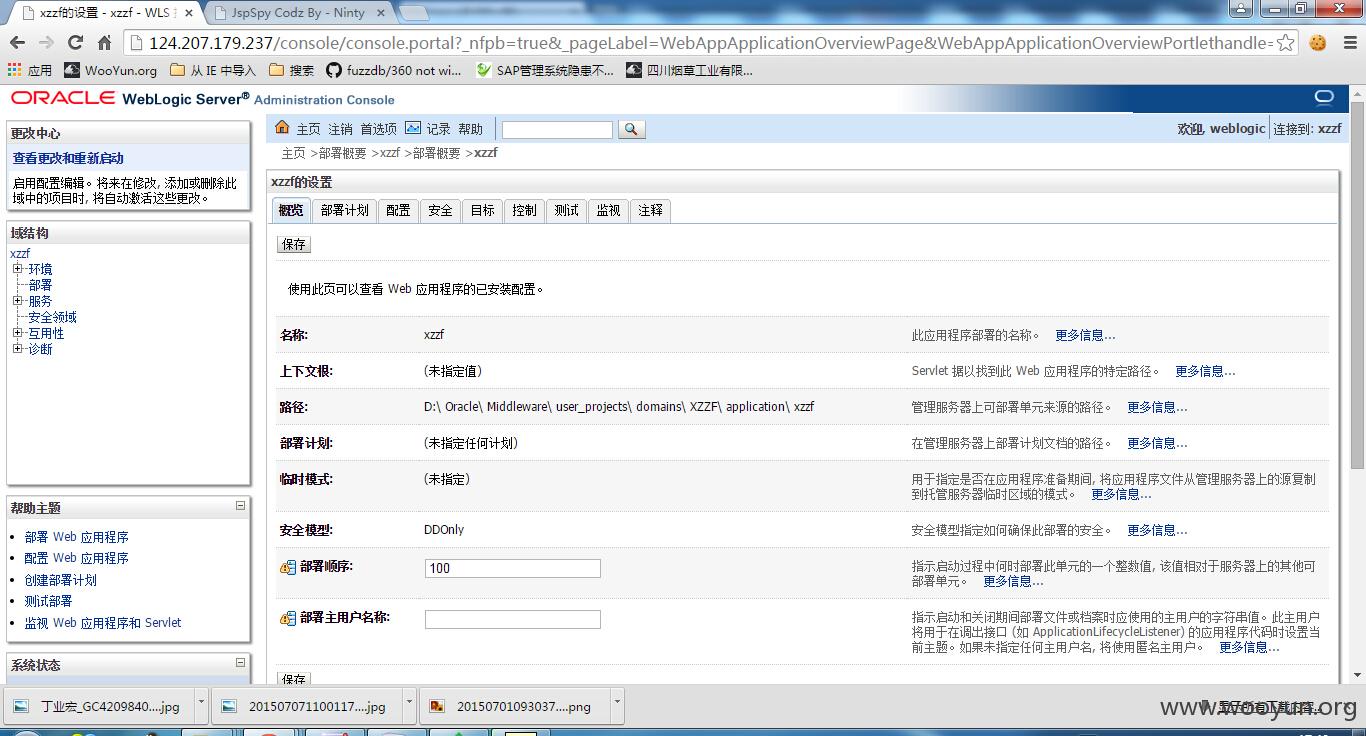Screen dimensions: 1366x736
Task: Click the 记录 record icon
Action: [x=413, y=128]
